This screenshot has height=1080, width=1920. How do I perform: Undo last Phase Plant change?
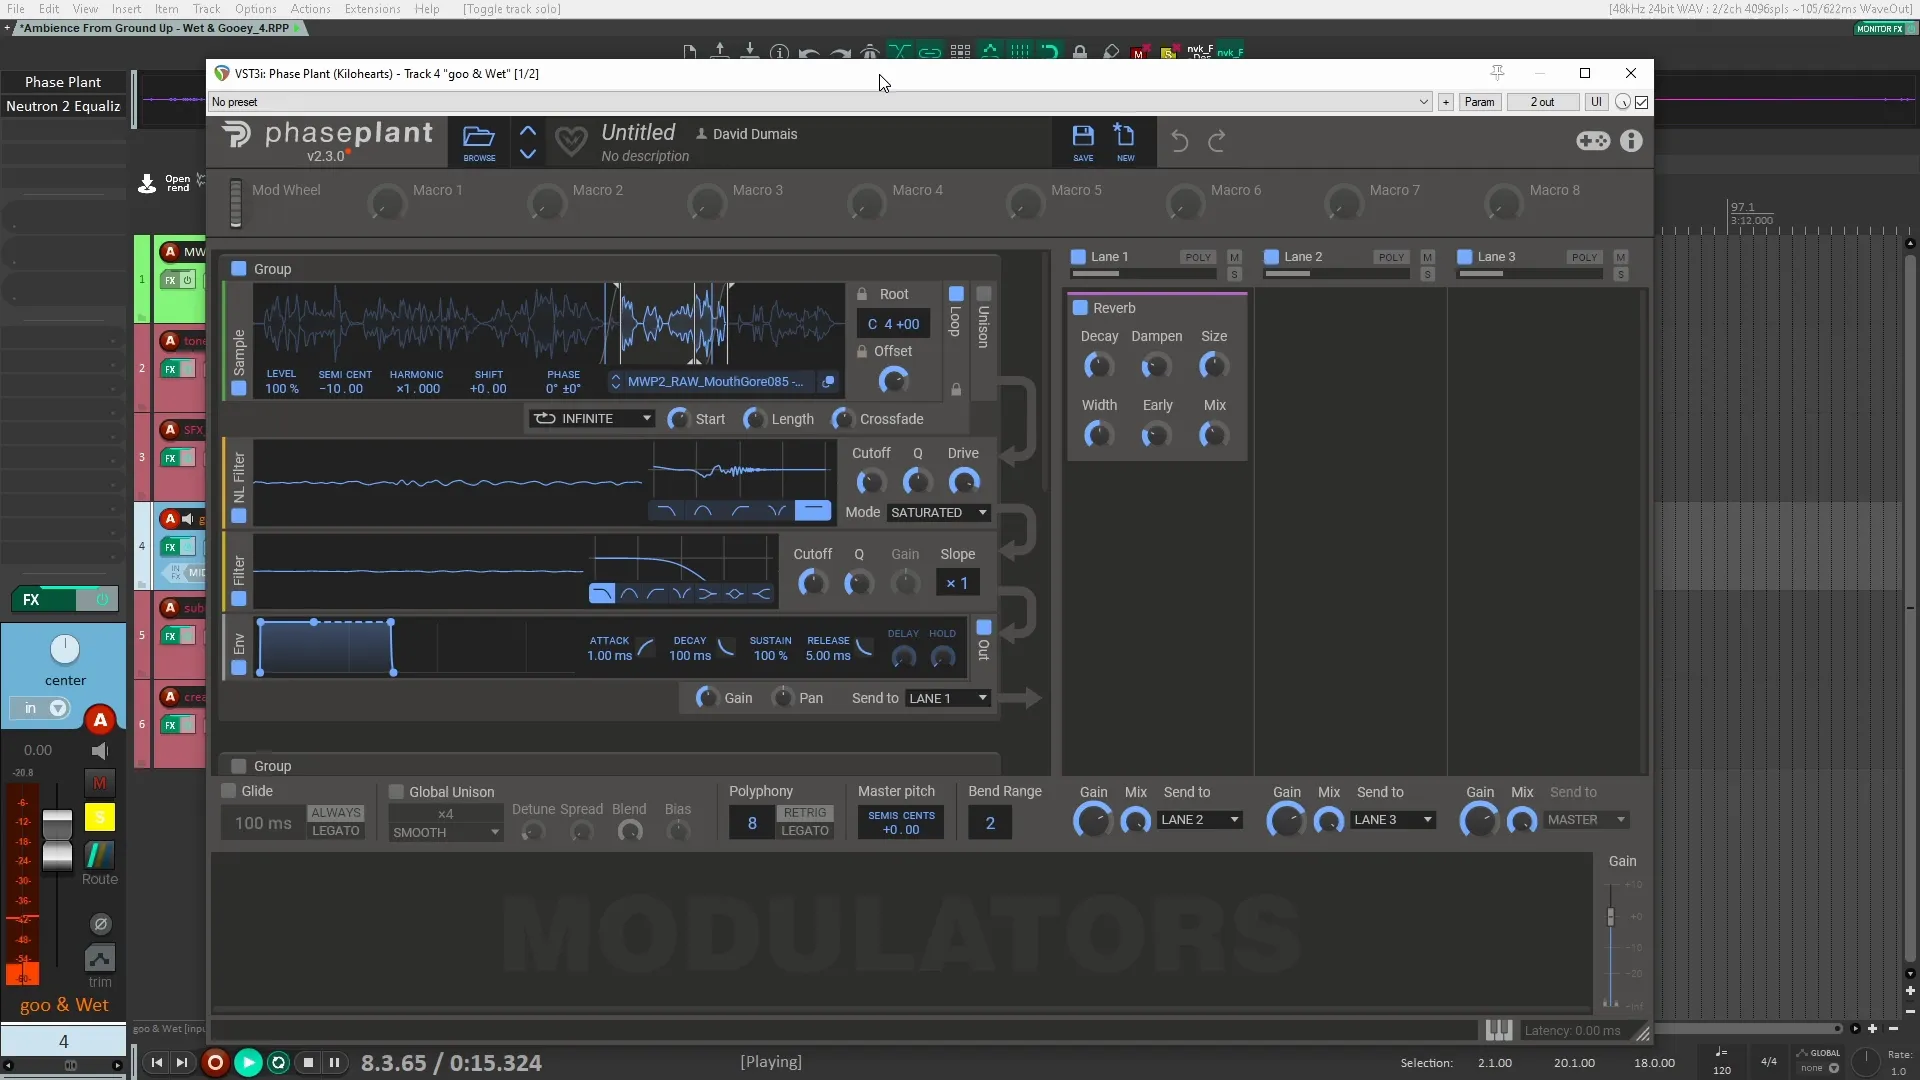(1180, 141)
